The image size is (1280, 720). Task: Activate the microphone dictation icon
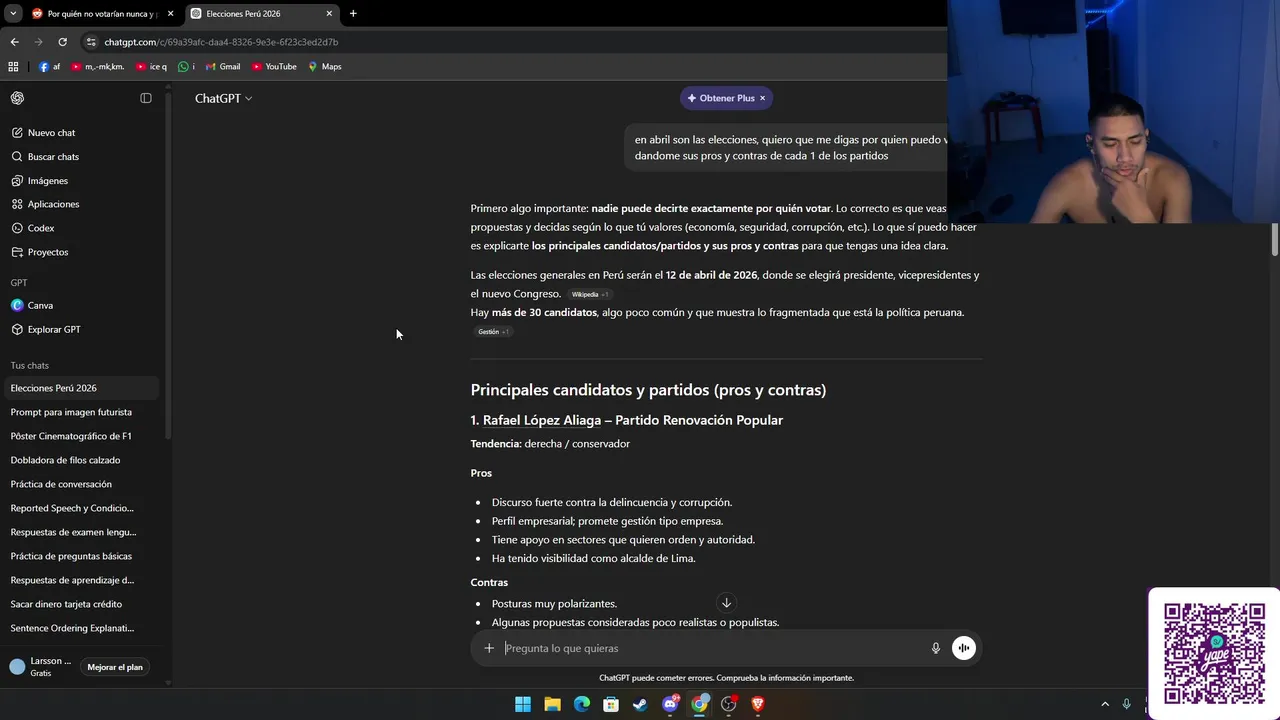coord(936,648)
